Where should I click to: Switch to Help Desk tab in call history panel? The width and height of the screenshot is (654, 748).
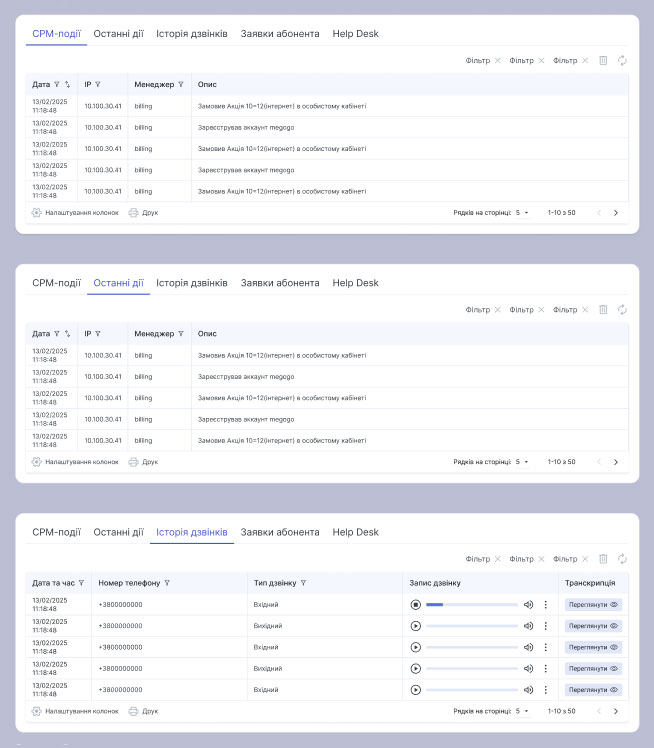point(355,533)
